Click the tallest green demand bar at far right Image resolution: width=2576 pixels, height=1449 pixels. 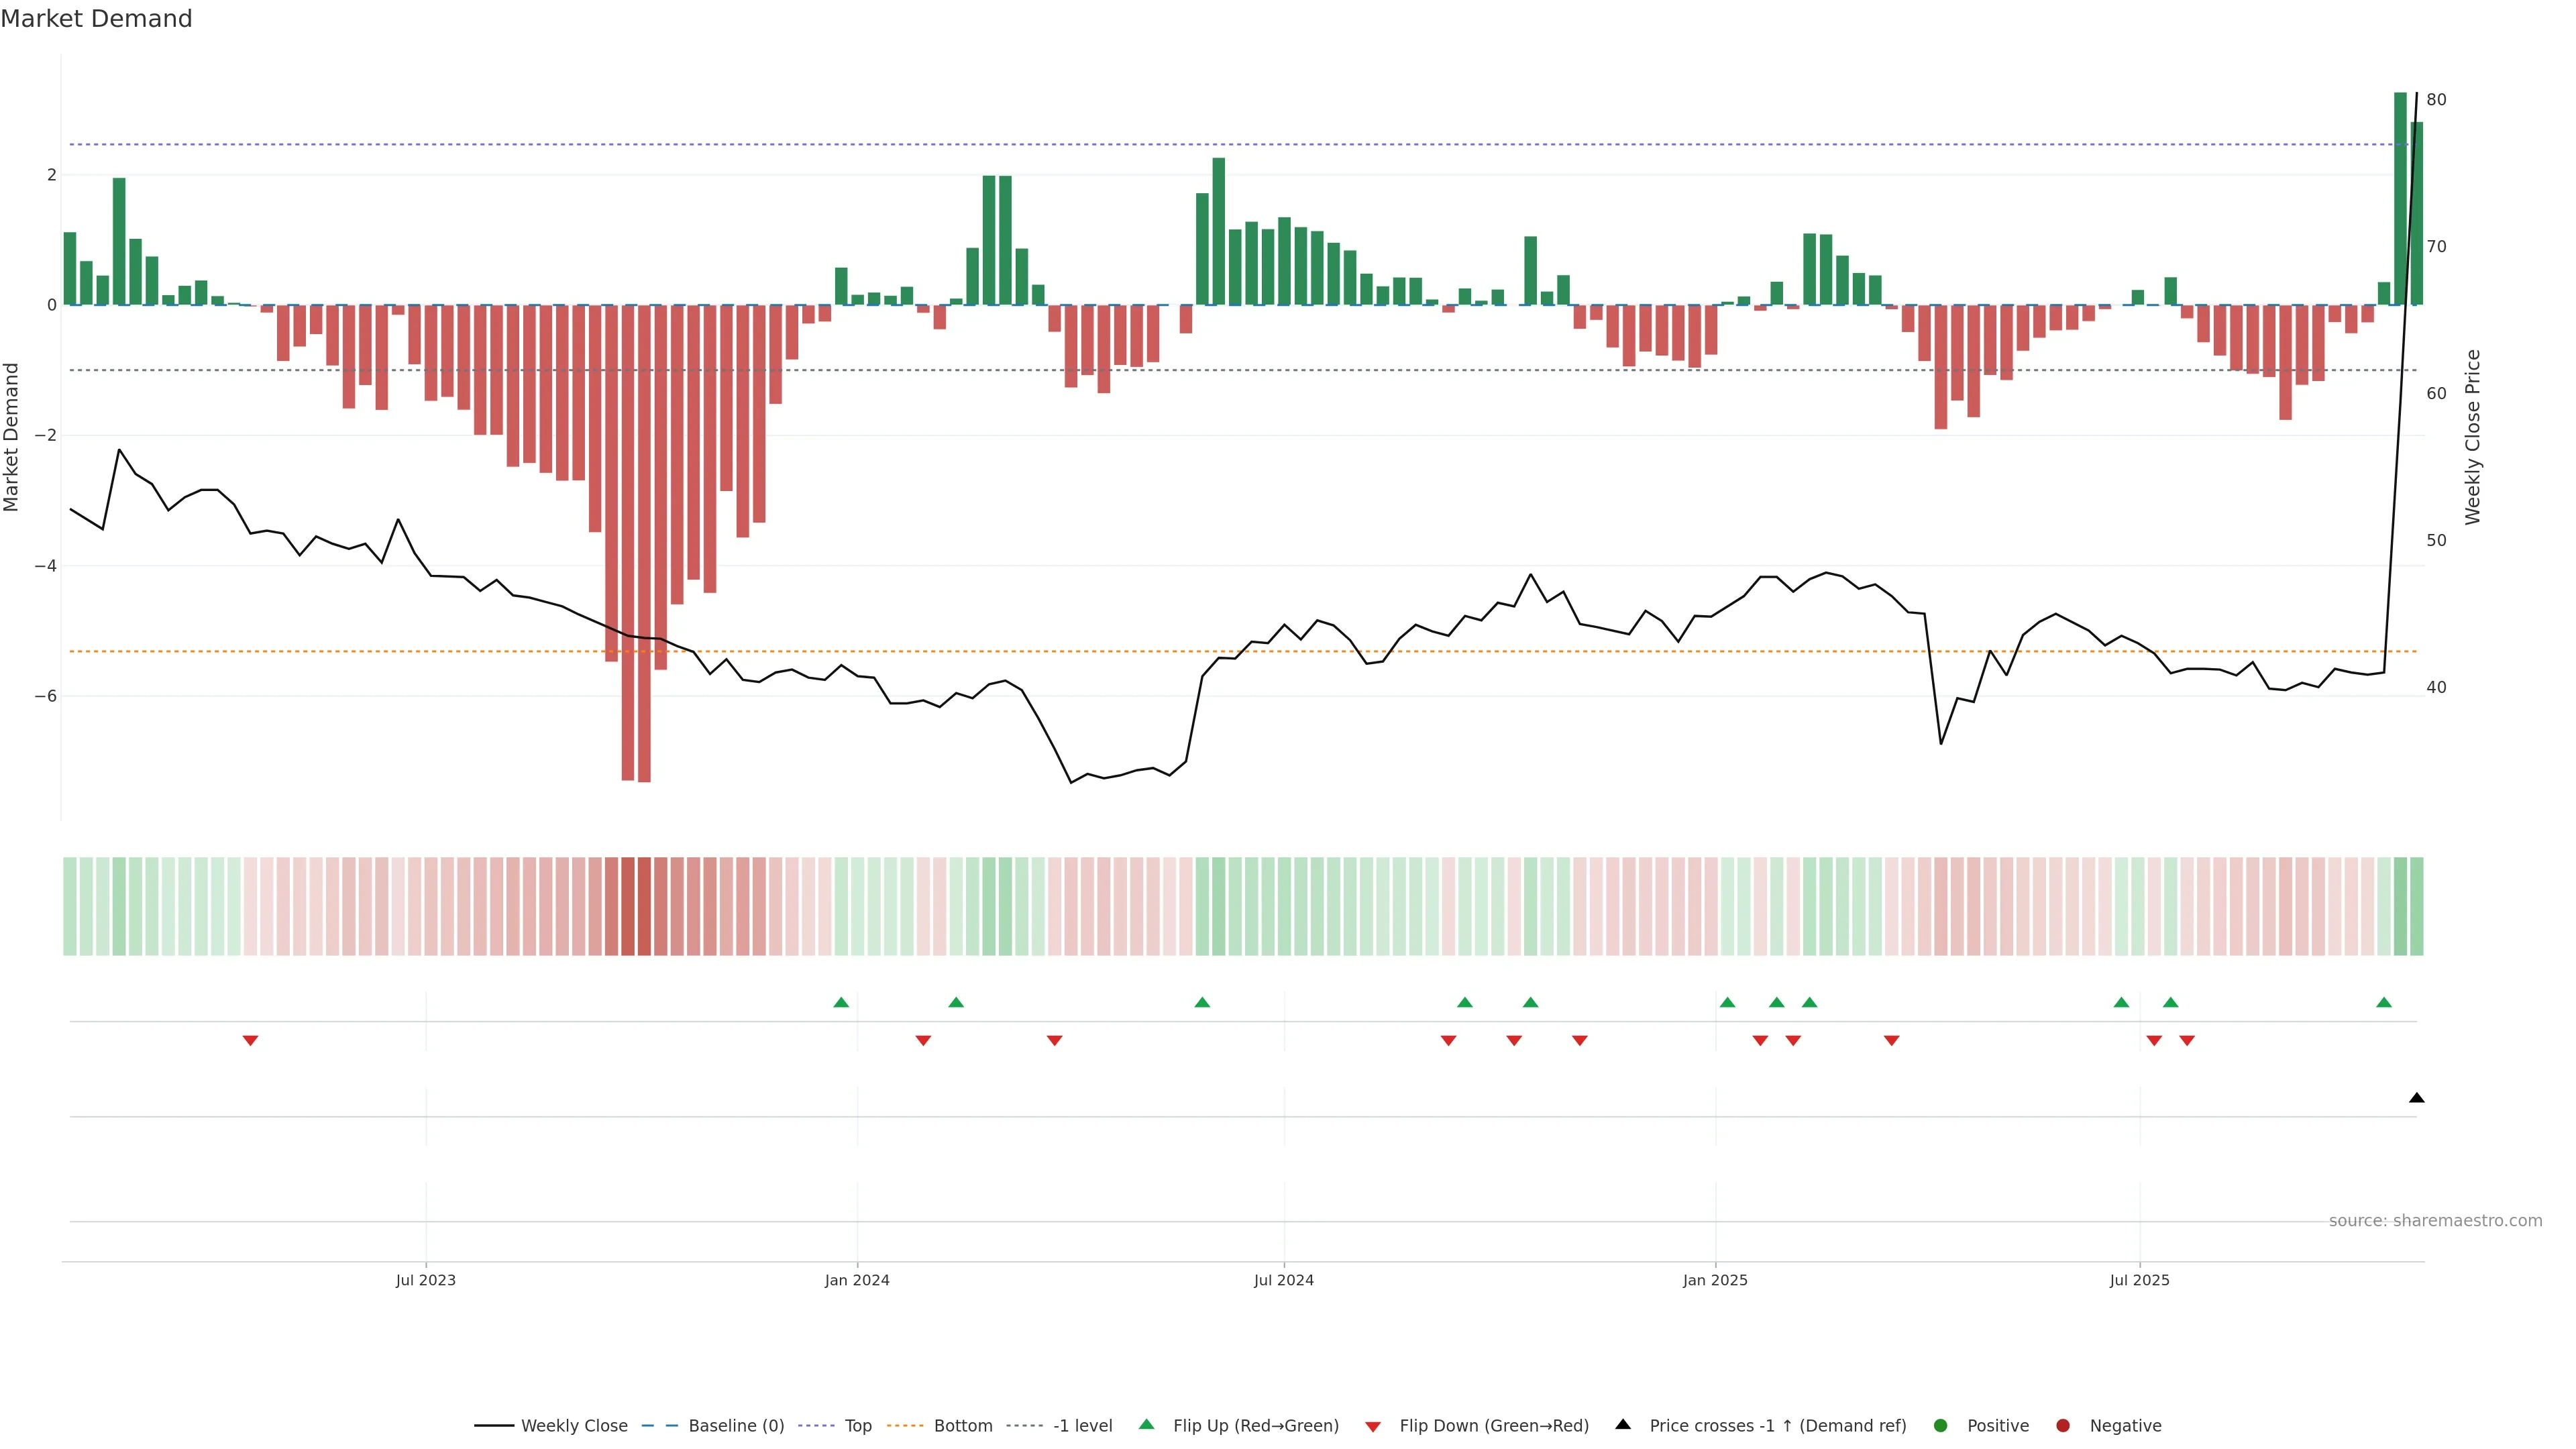click(x=2400, y=200)
